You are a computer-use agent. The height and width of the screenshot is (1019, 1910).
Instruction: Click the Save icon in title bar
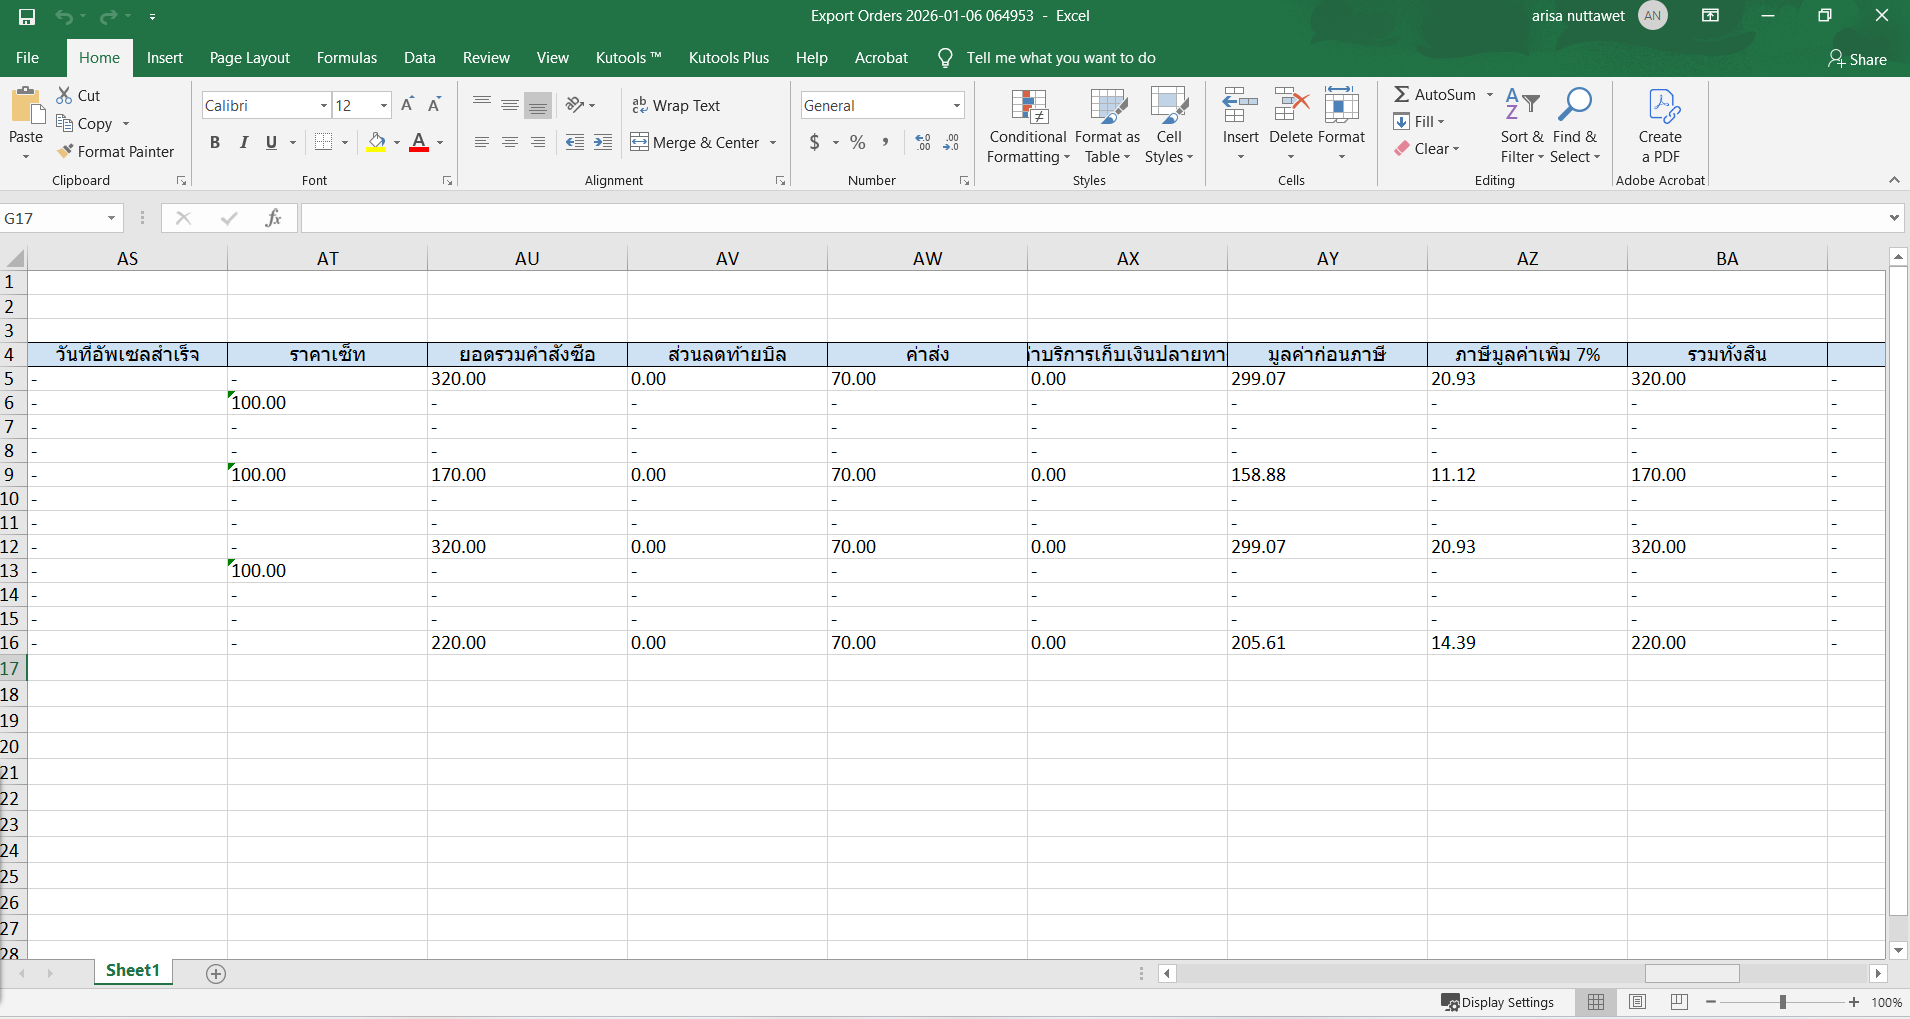pos(27,16)
